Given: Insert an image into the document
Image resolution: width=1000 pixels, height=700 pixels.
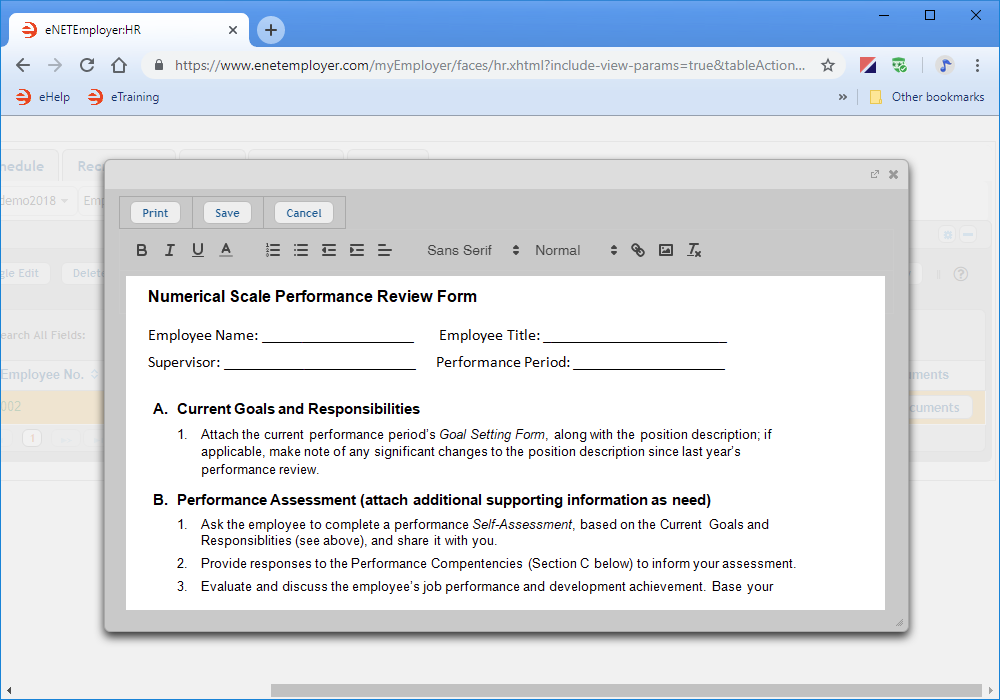Looking at the screenshot, I should (x=666, y=250).
